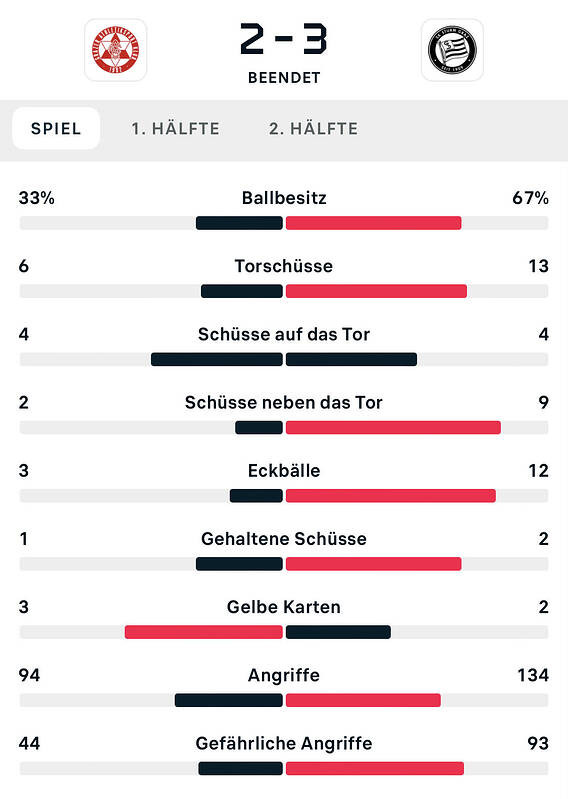Tap the 67% possession value
The width and height of the screenshot is (568, 799).
[530, 198]
